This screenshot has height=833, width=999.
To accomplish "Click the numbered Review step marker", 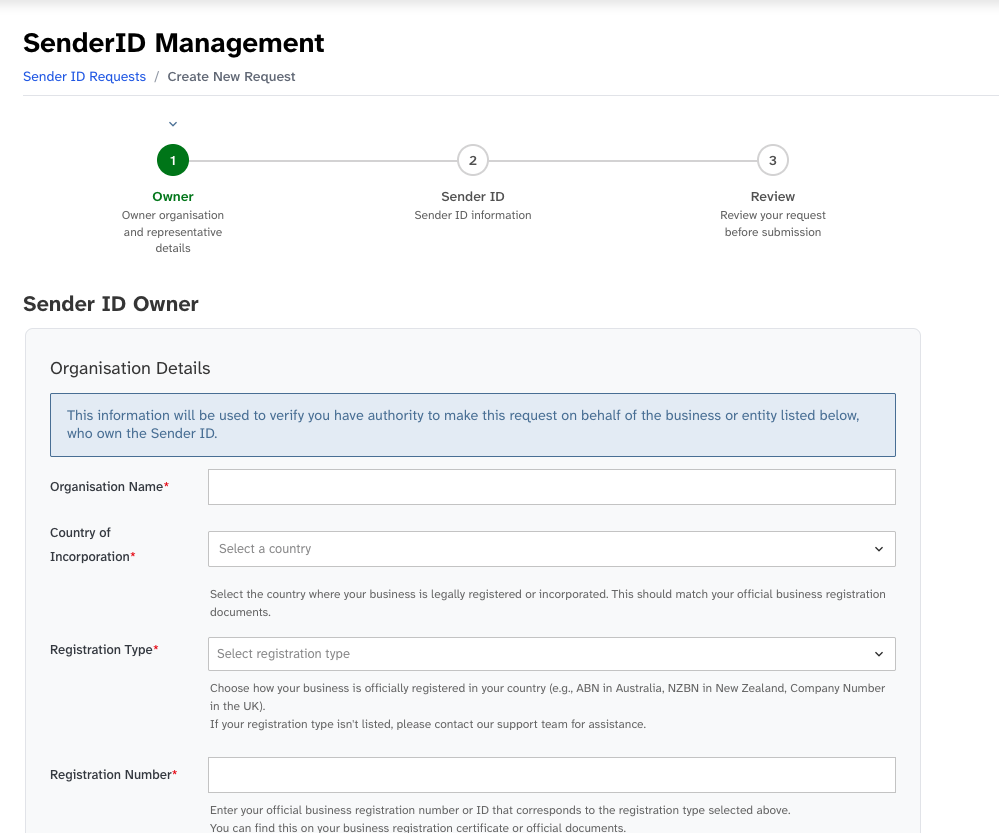I will 772,160.
